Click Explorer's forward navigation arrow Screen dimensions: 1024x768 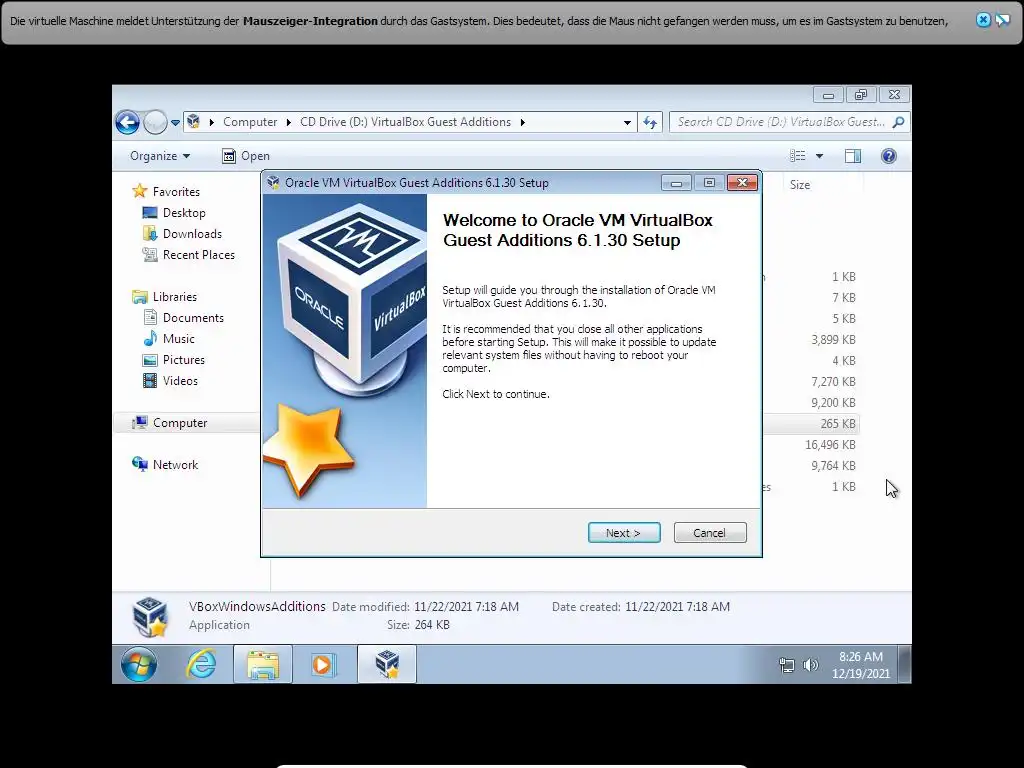[155, 122]
